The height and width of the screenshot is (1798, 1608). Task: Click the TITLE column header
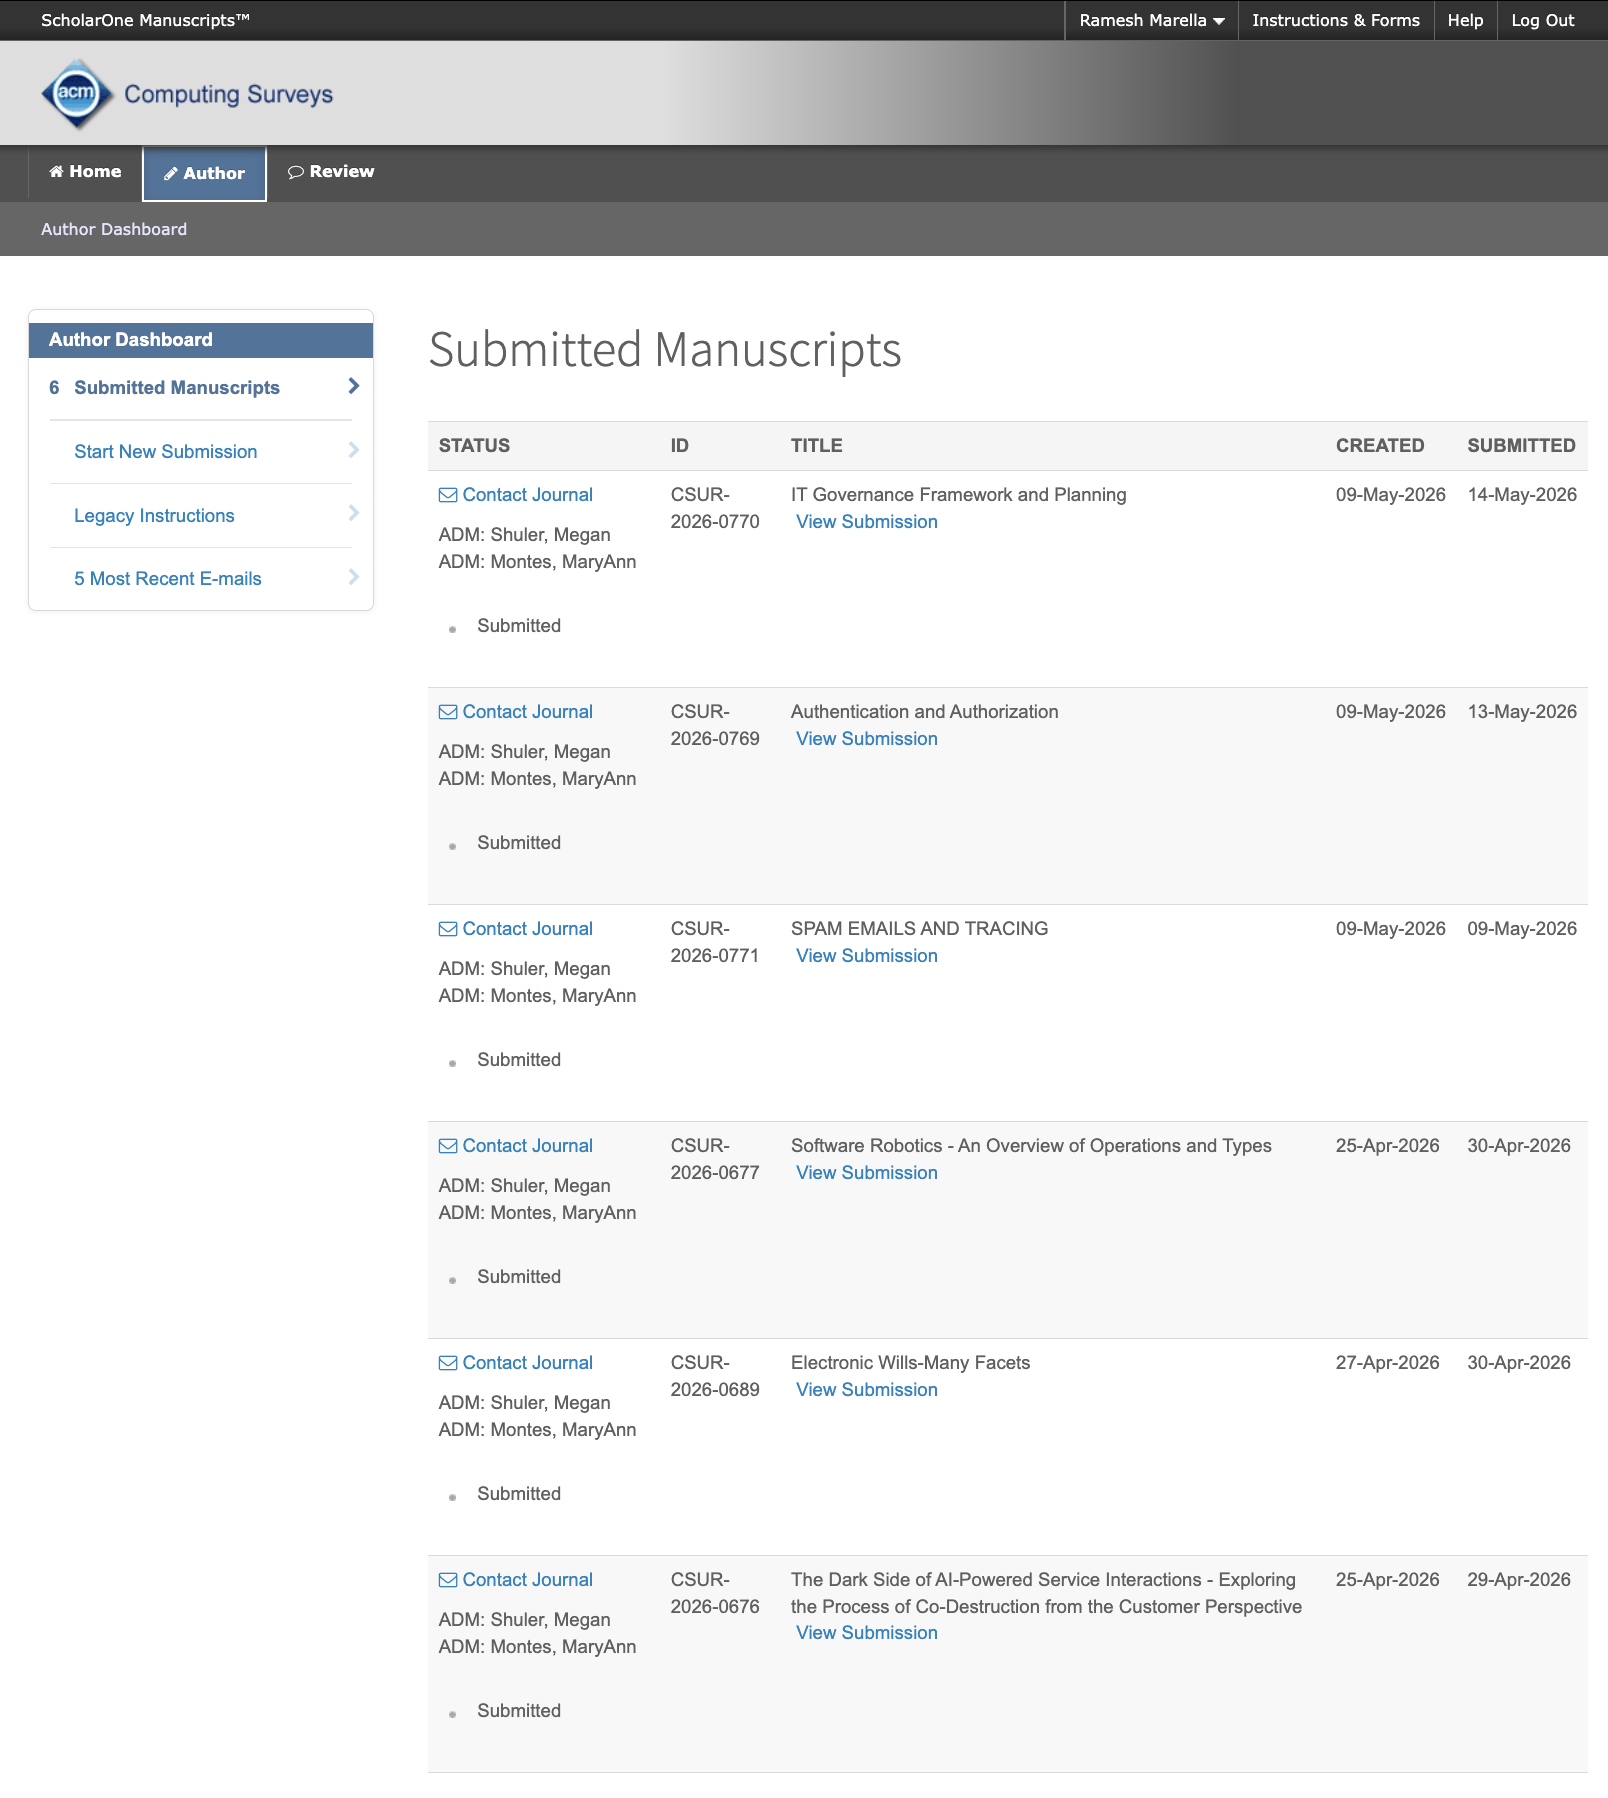(x=816, y=446)
